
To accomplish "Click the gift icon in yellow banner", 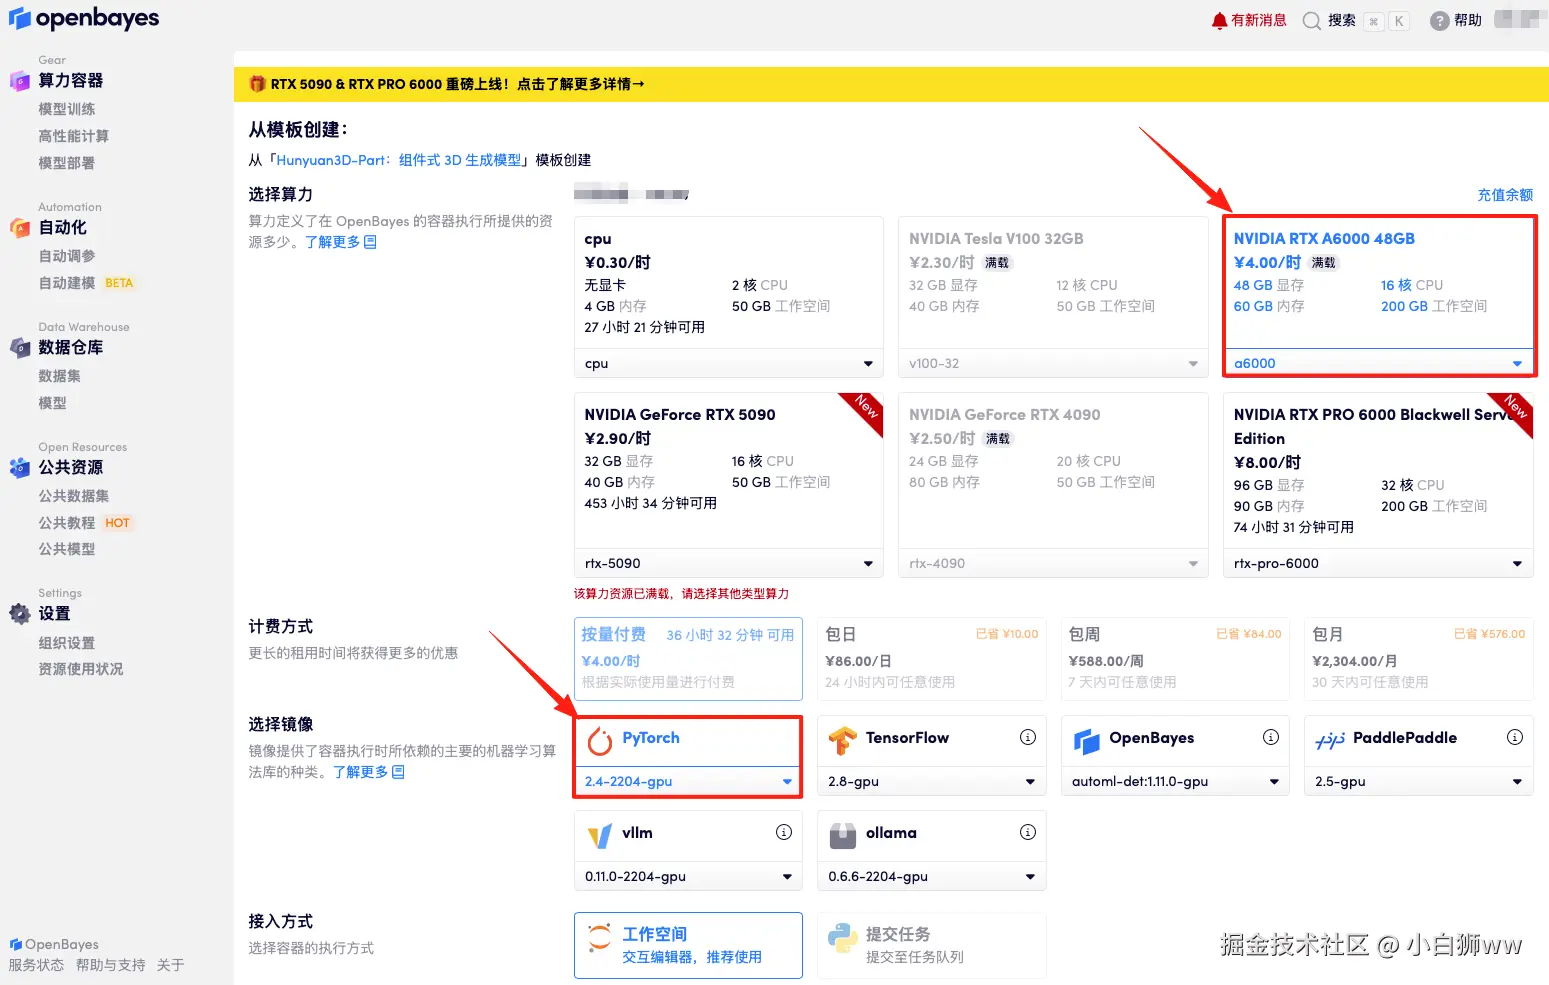I will (x=257, y=84).
